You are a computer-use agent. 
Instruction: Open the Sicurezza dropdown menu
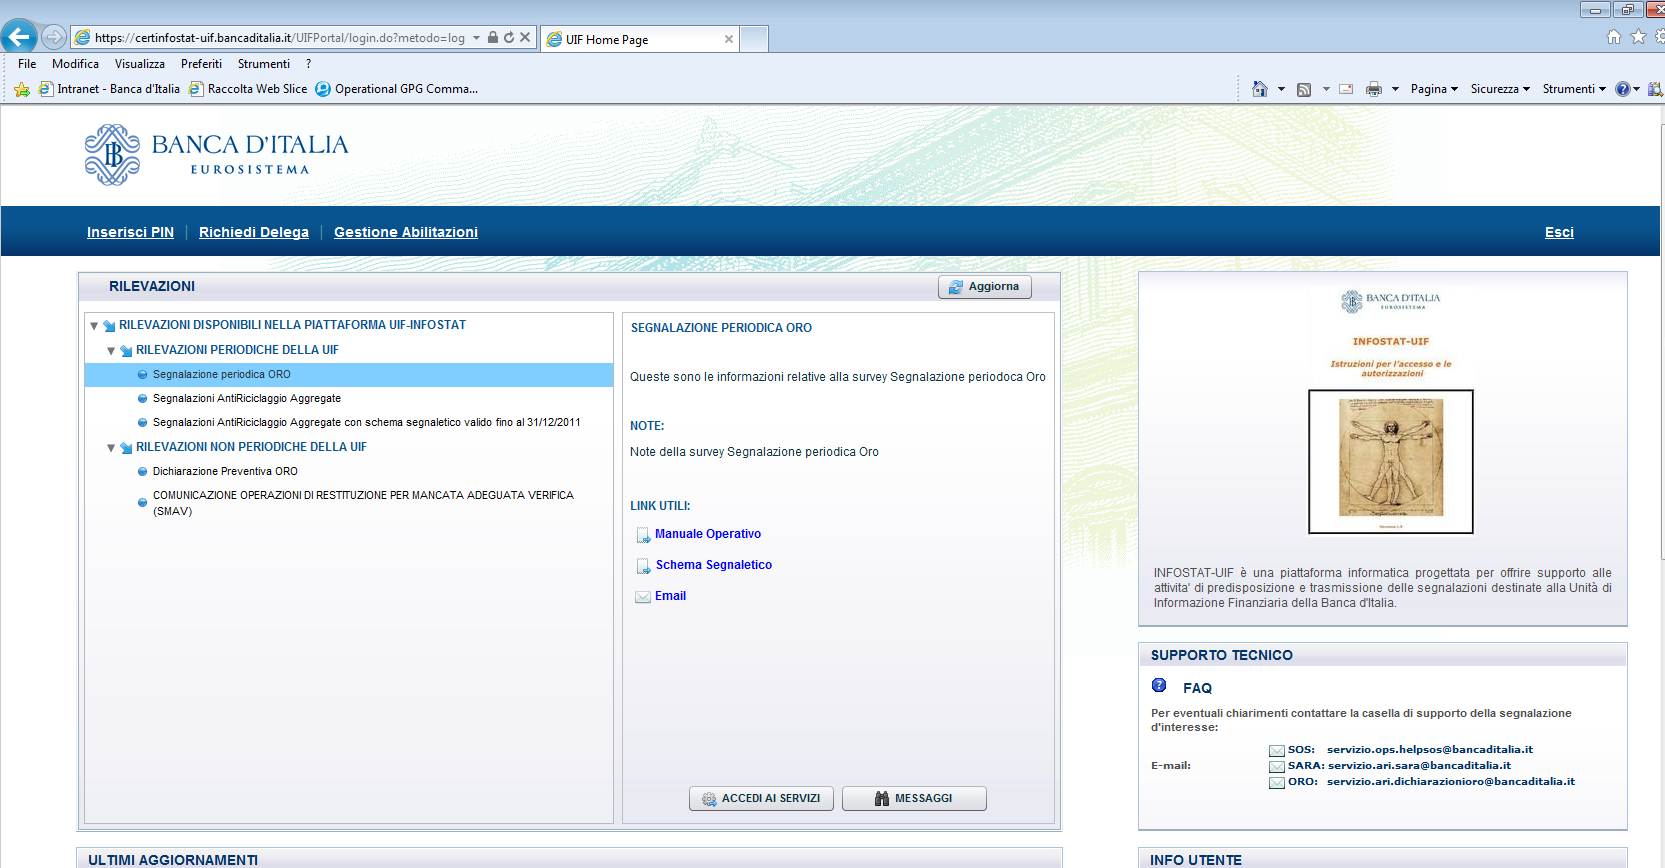click(x=1500, y=89)
